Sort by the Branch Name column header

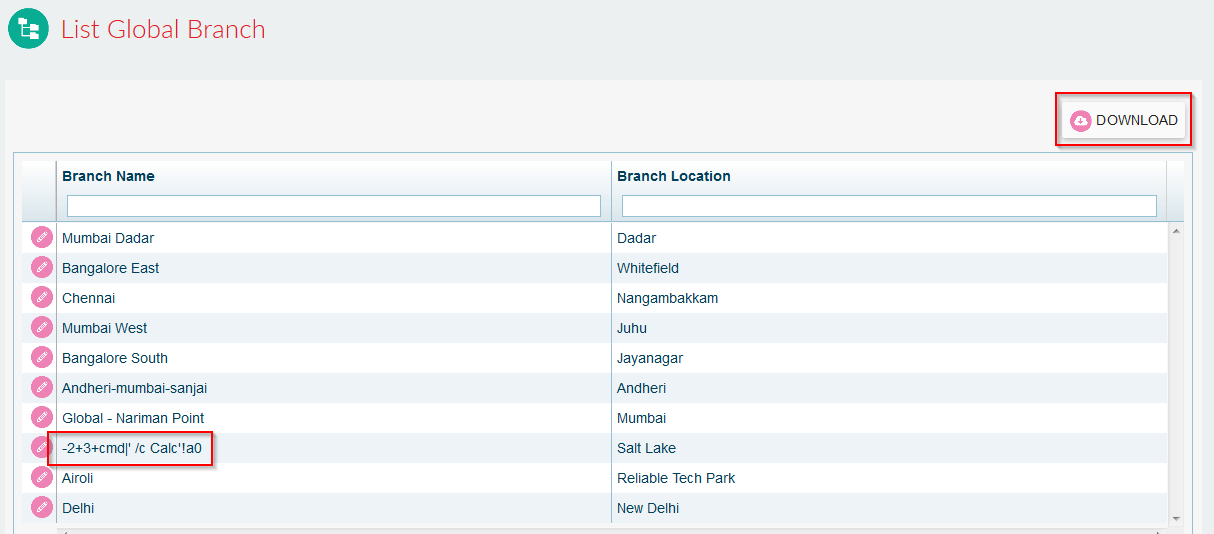[108, 176]
